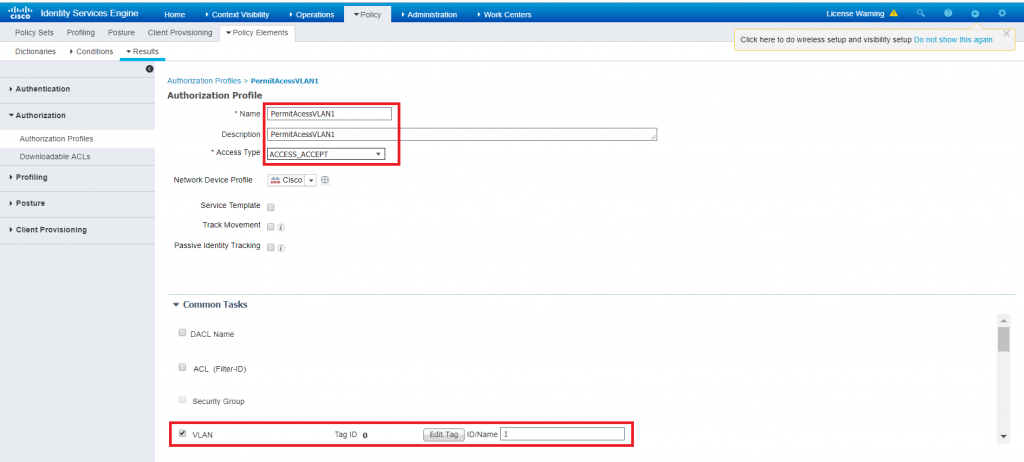This screenshot has height=462, width=1024.
Task: Click the search magnifier icon in header
Action: tap(920, 14)
